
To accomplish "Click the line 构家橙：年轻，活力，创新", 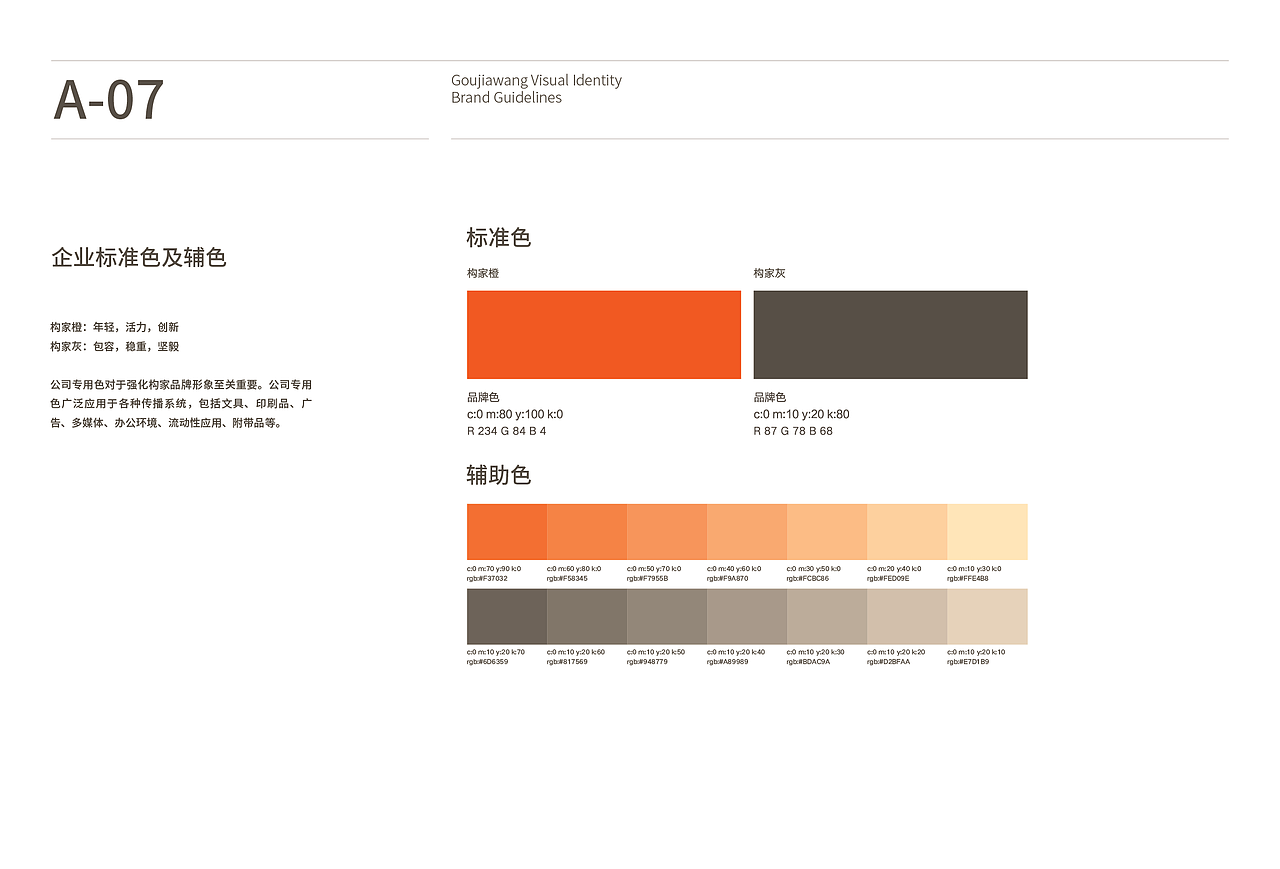I will (x=115, y=327).
